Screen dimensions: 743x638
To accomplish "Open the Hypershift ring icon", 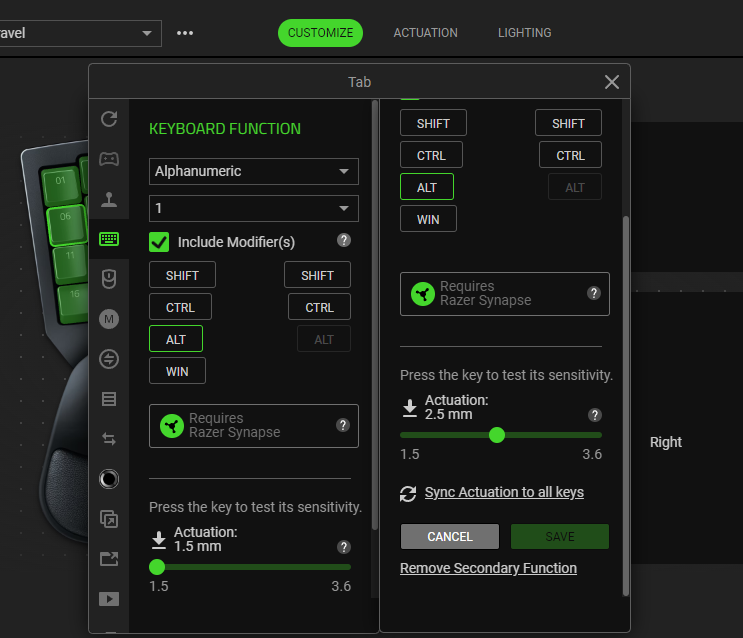I will (x=109, y=479).
